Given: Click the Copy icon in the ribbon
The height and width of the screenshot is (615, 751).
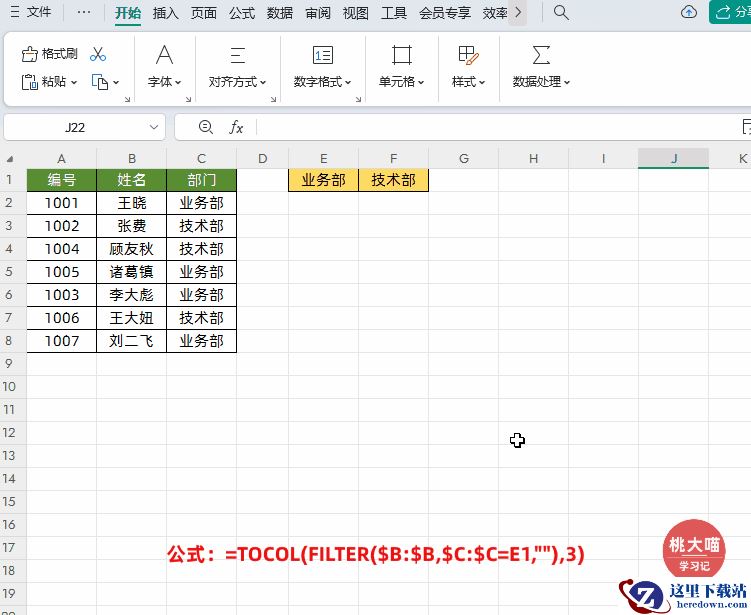Looking at the screenshot, I should click(x=100, y=82).
